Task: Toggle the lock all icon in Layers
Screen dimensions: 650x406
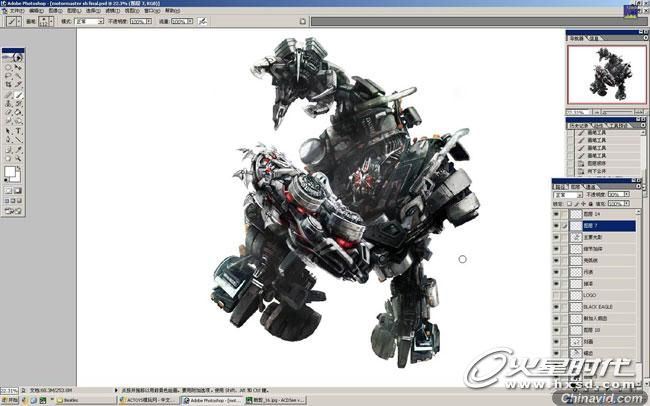Action: point(591,204)
